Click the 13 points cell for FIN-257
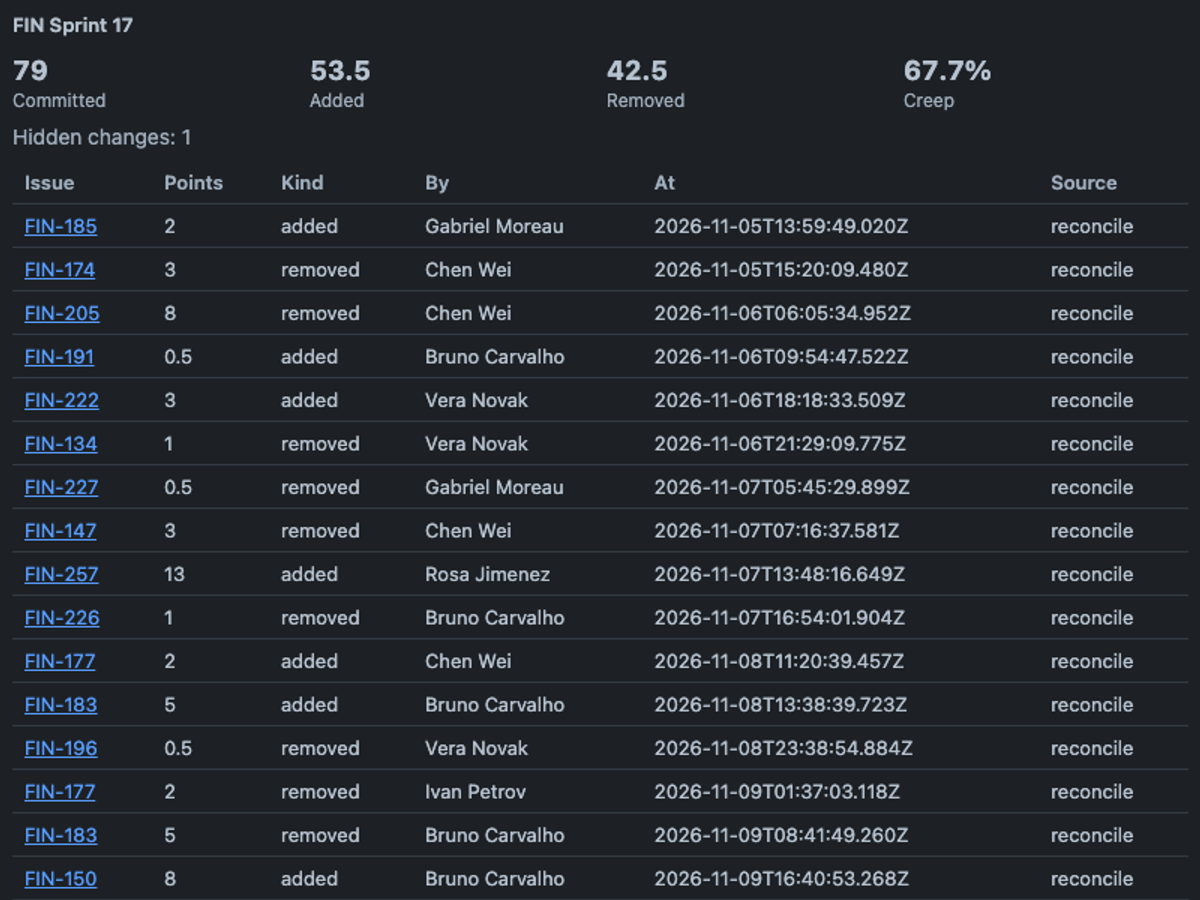Image resolution: width=1200 pixels, height=900 pixels. [174, 574]
